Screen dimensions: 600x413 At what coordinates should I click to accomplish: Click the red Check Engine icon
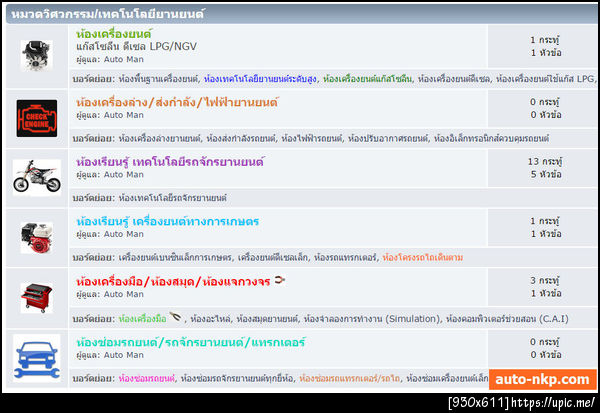pyautogui.click(x=37, y=118)
